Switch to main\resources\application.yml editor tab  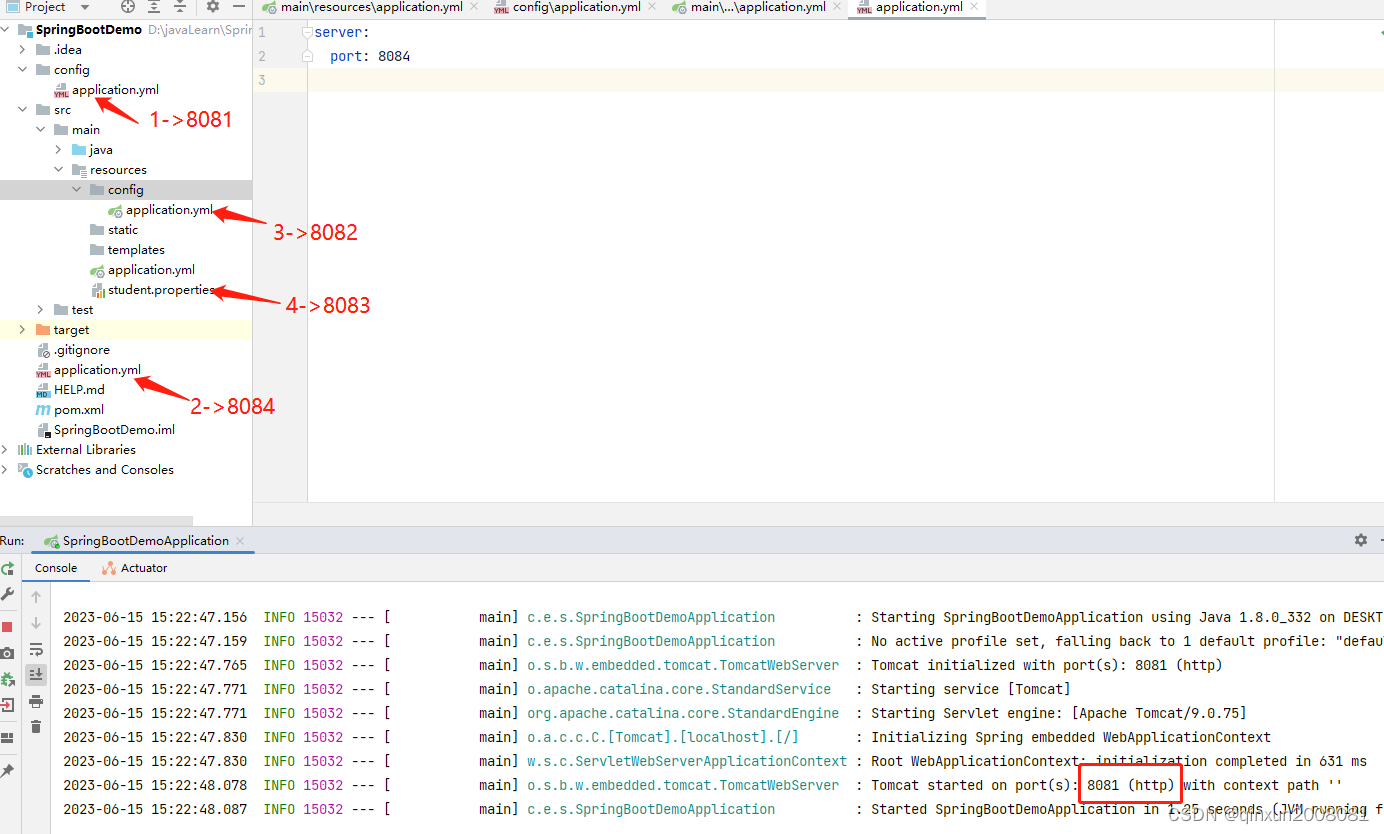click(x=370, y=7)
